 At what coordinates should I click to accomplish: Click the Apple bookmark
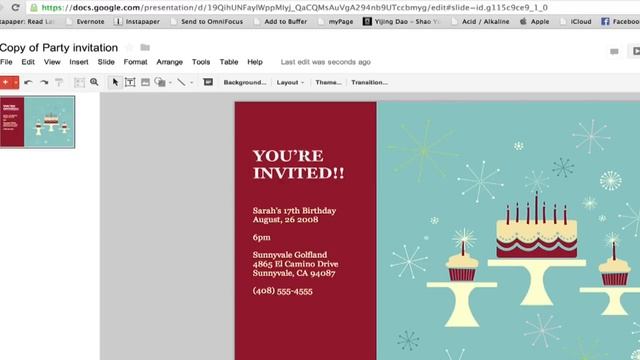tap(534, 22)
